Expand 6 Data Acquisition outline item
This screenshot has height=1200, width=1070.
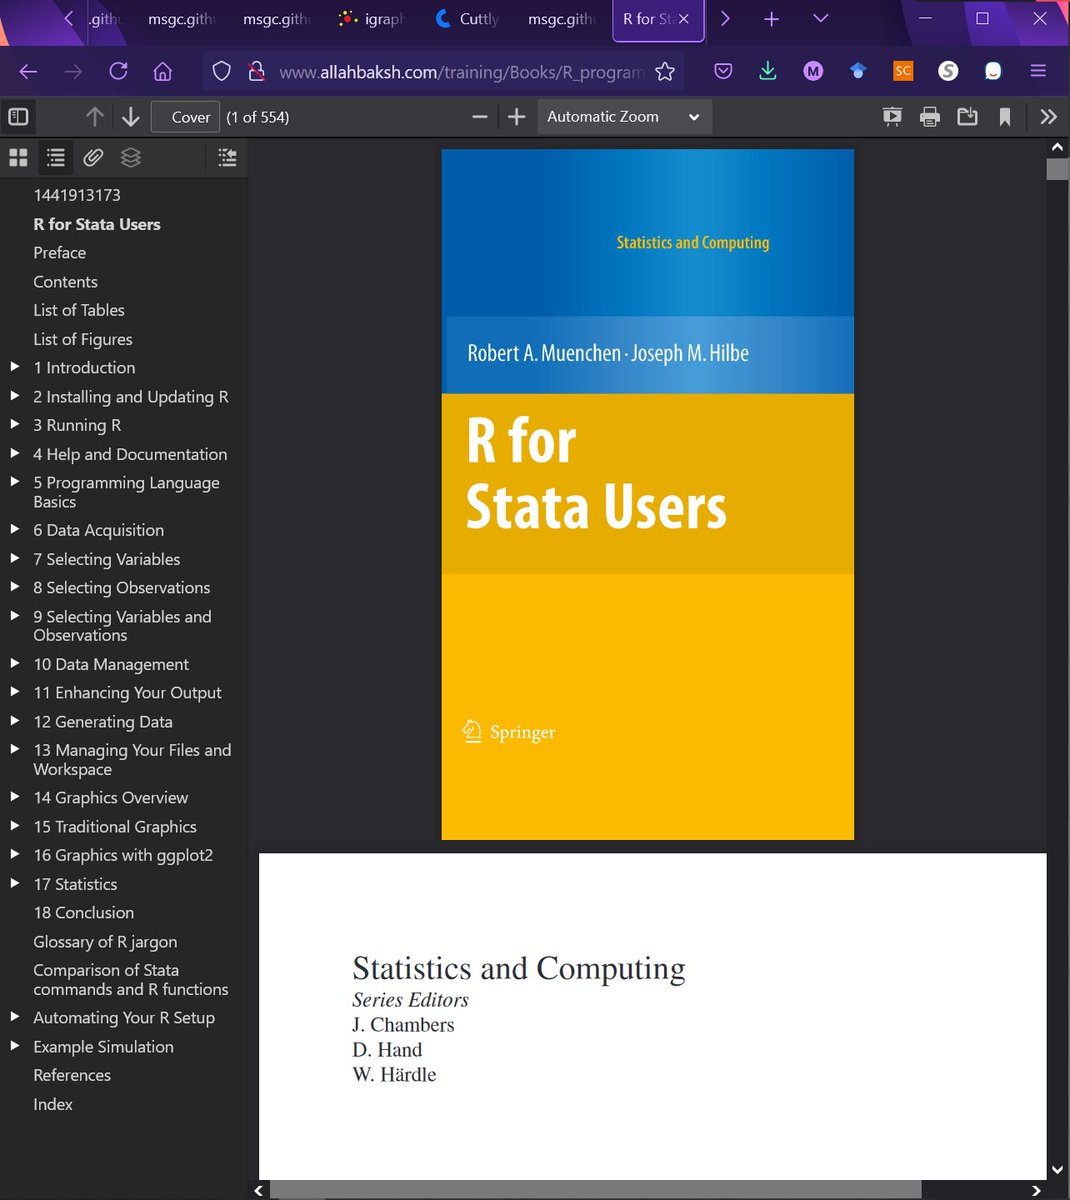coord(15,530)
